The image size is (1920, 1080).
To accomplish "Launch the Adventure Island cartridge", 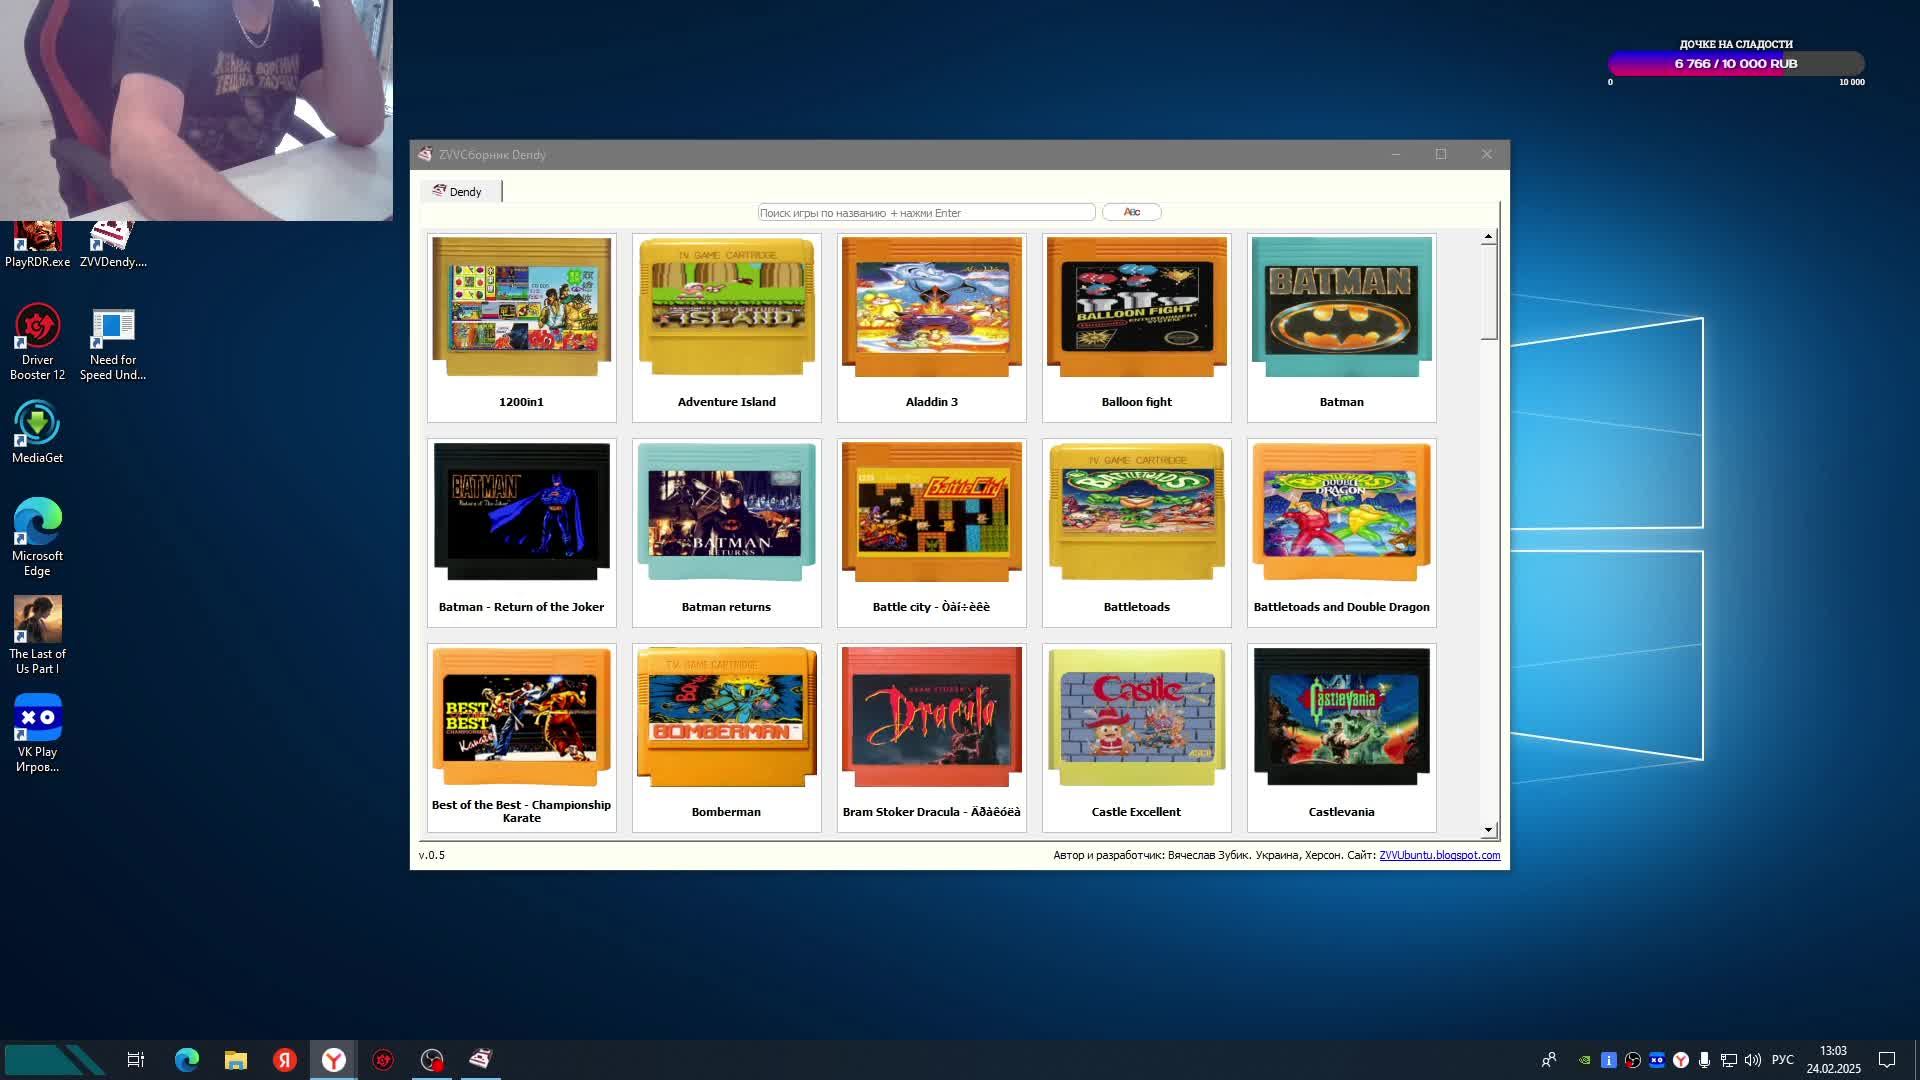I will [726, 327].
